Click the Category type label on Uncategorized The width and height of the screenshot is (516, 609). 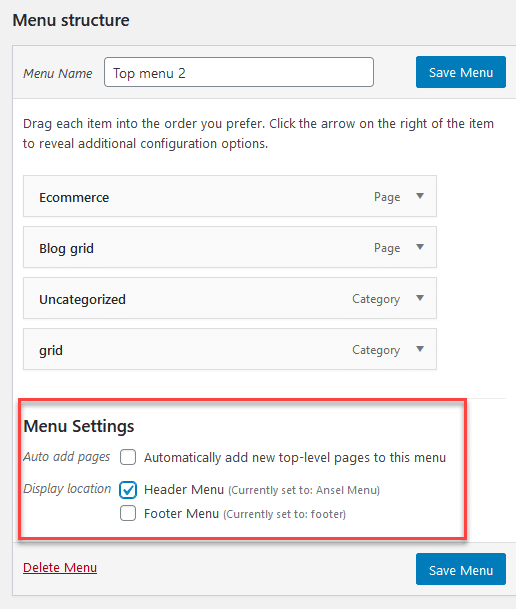(x=376, y=299)
